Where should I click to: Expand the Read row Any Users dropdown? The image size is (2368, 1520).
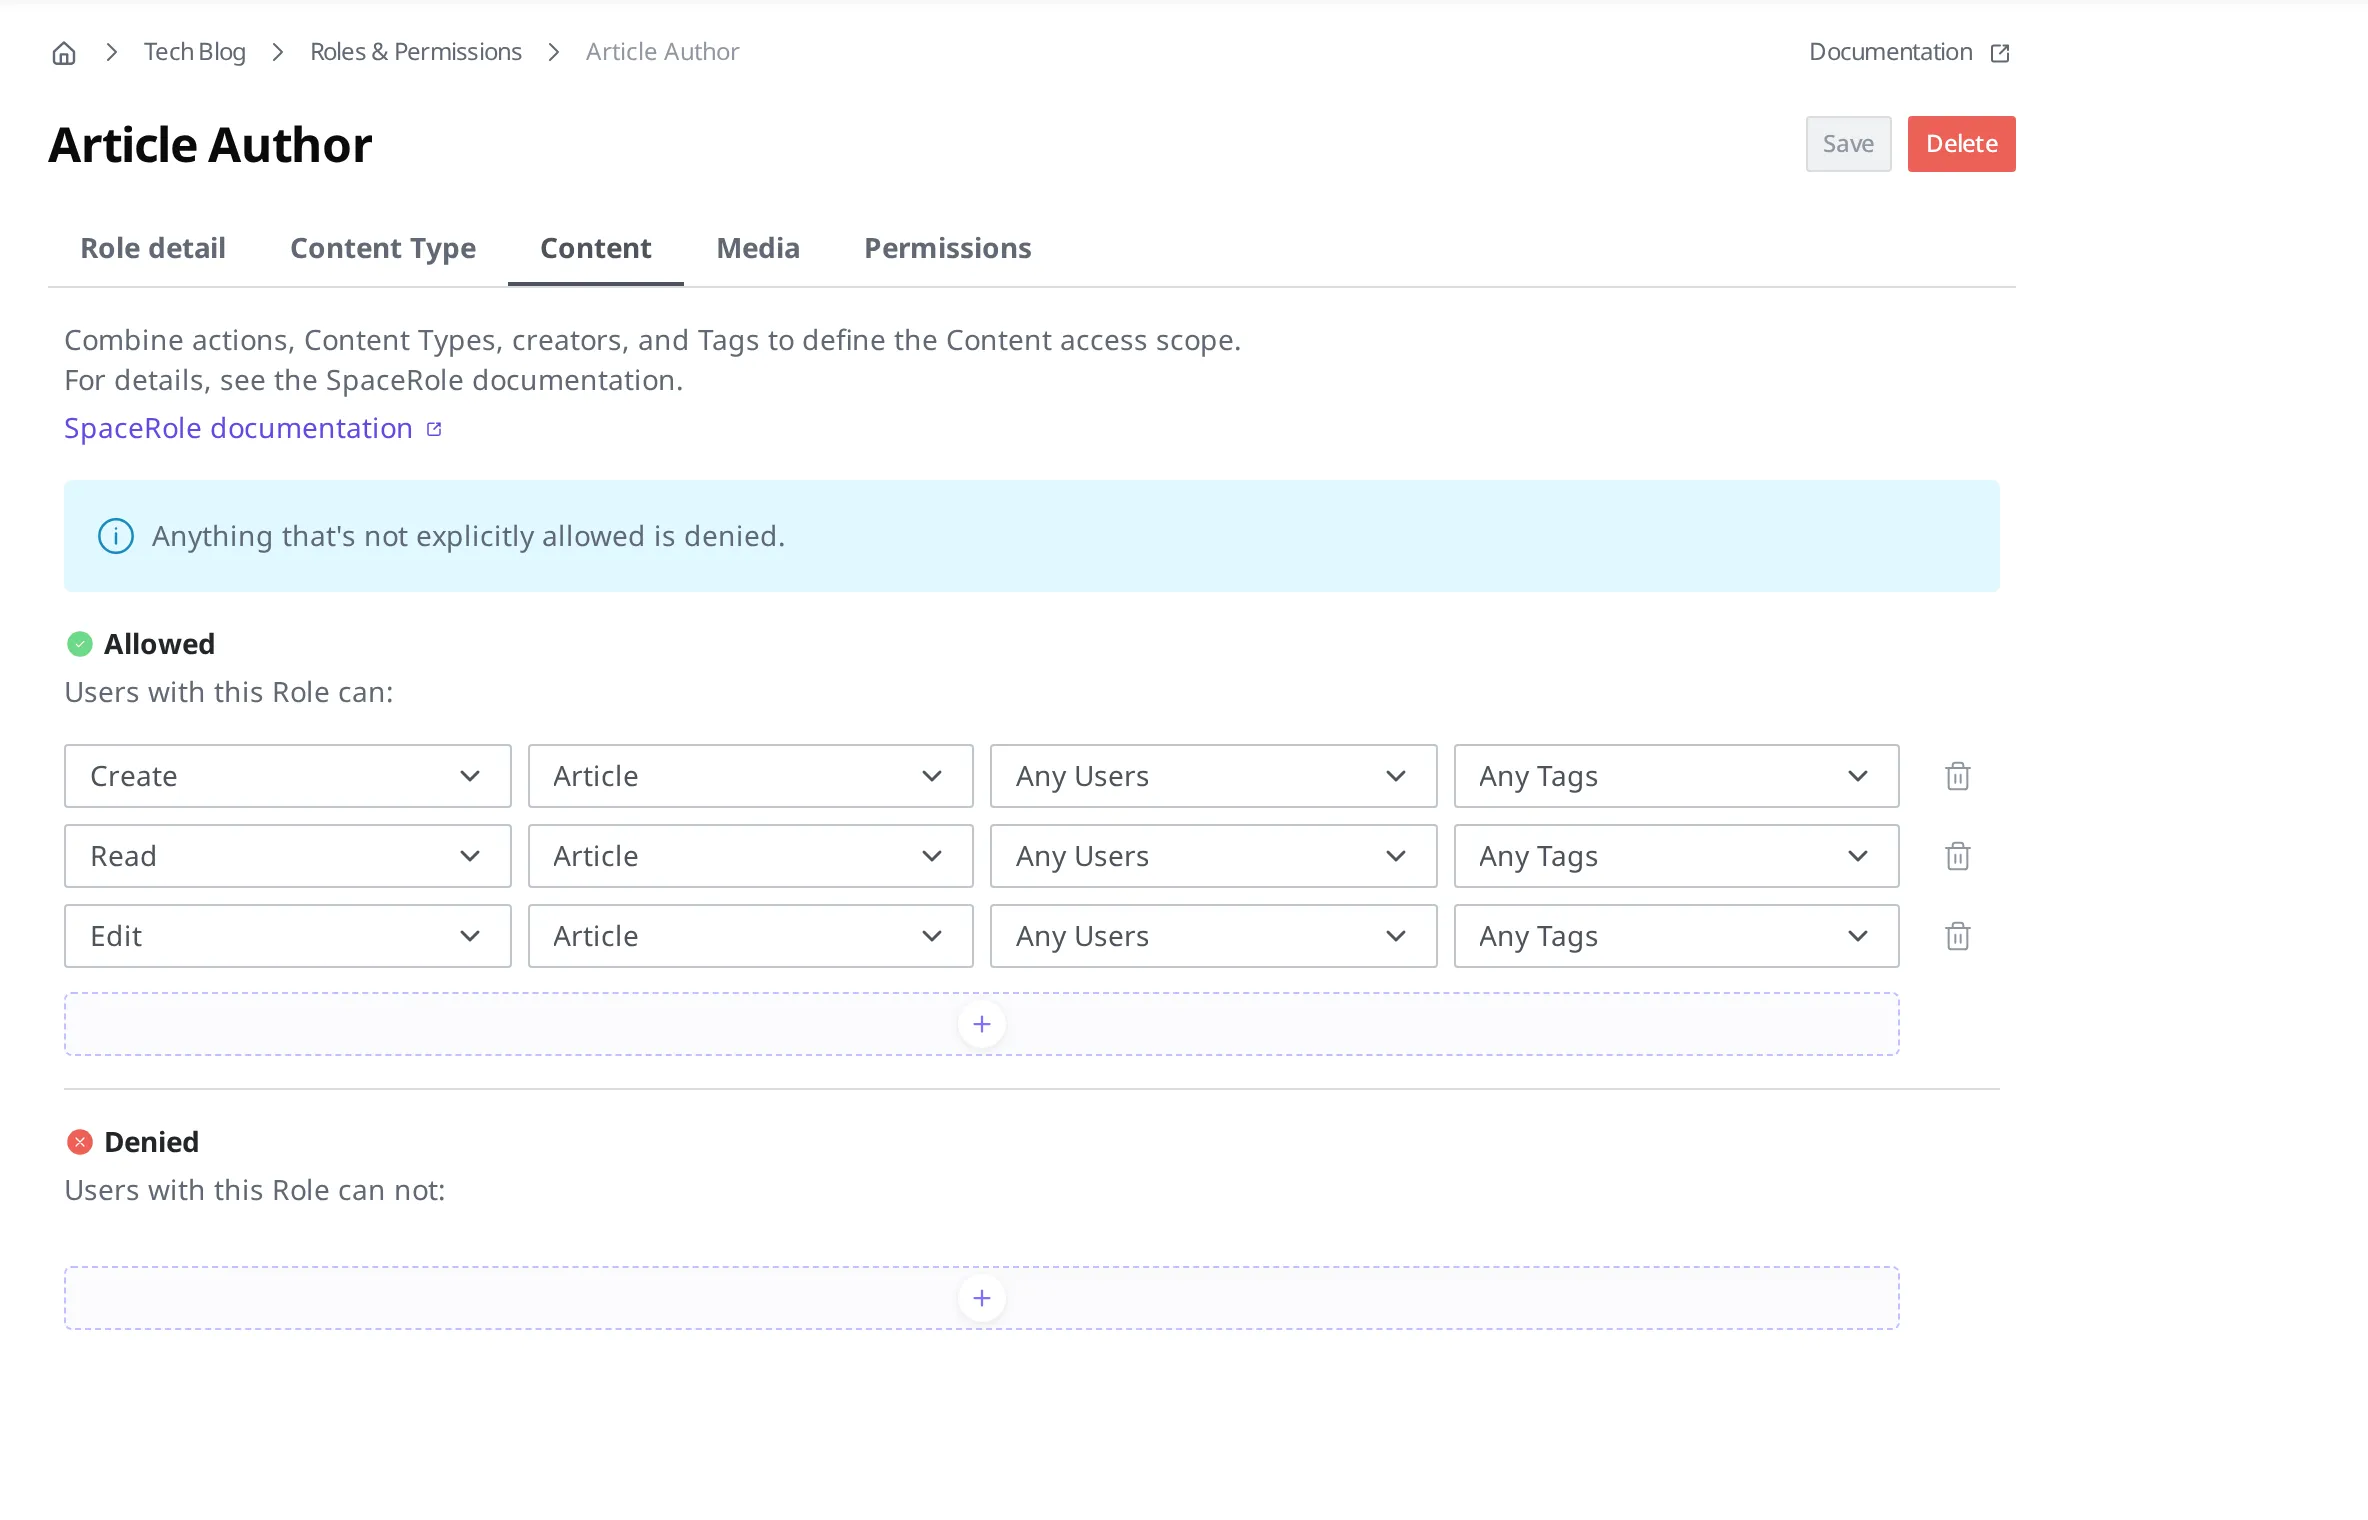coord(1213,856)
